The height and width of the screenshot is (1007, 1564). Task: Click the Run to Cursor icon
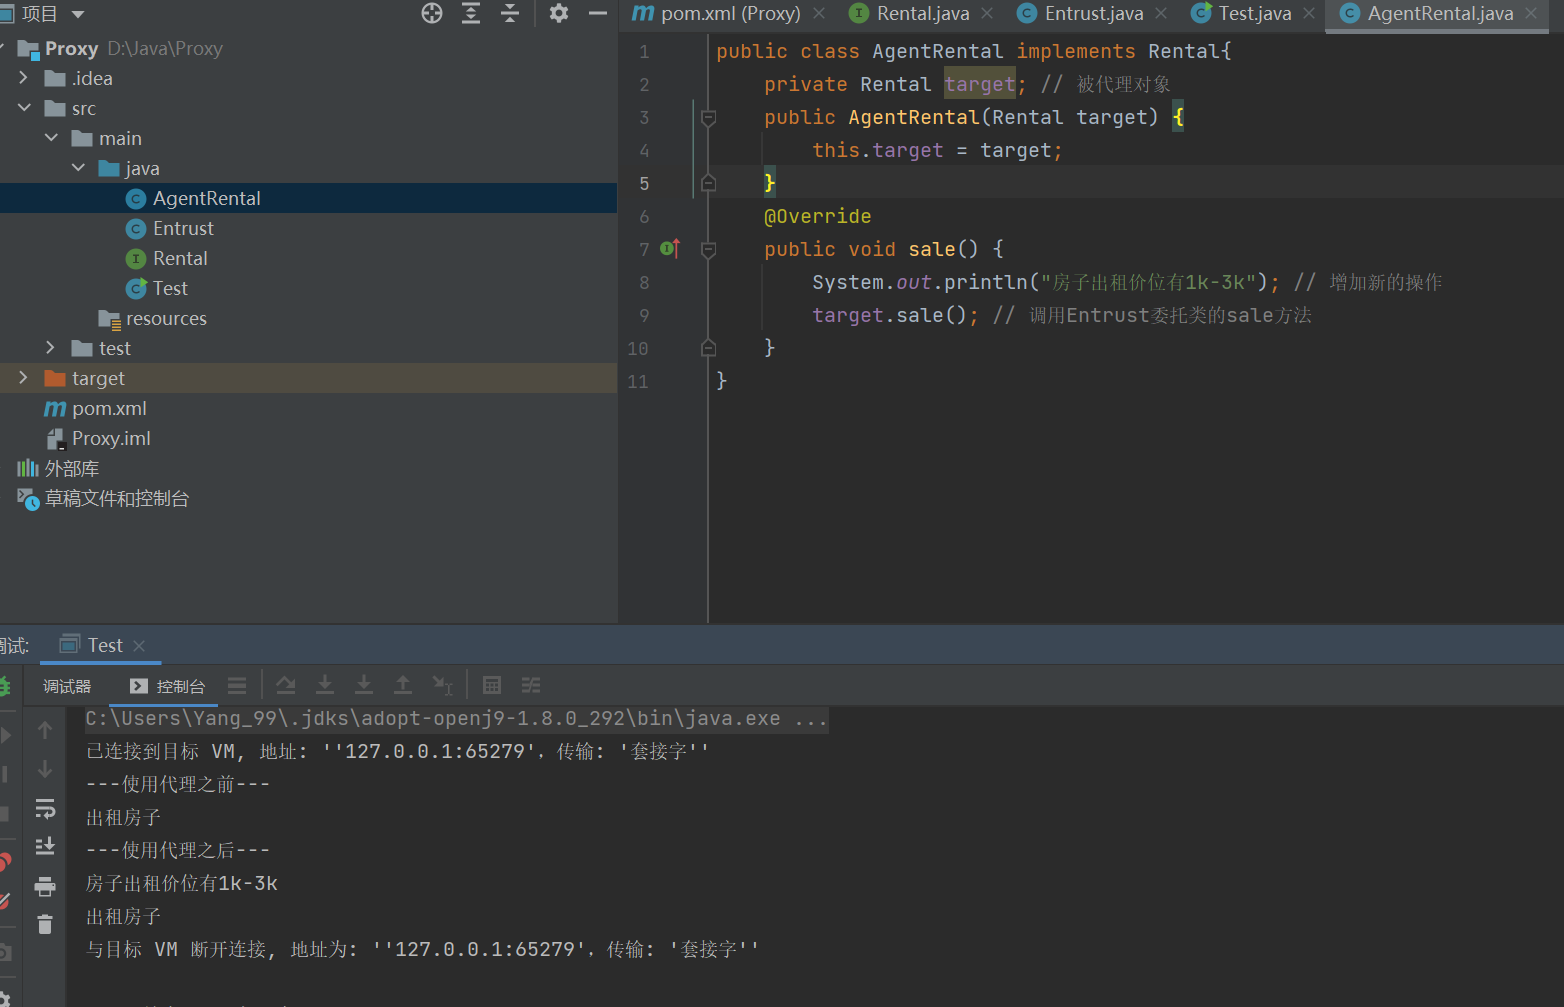[x=442, y=685]
